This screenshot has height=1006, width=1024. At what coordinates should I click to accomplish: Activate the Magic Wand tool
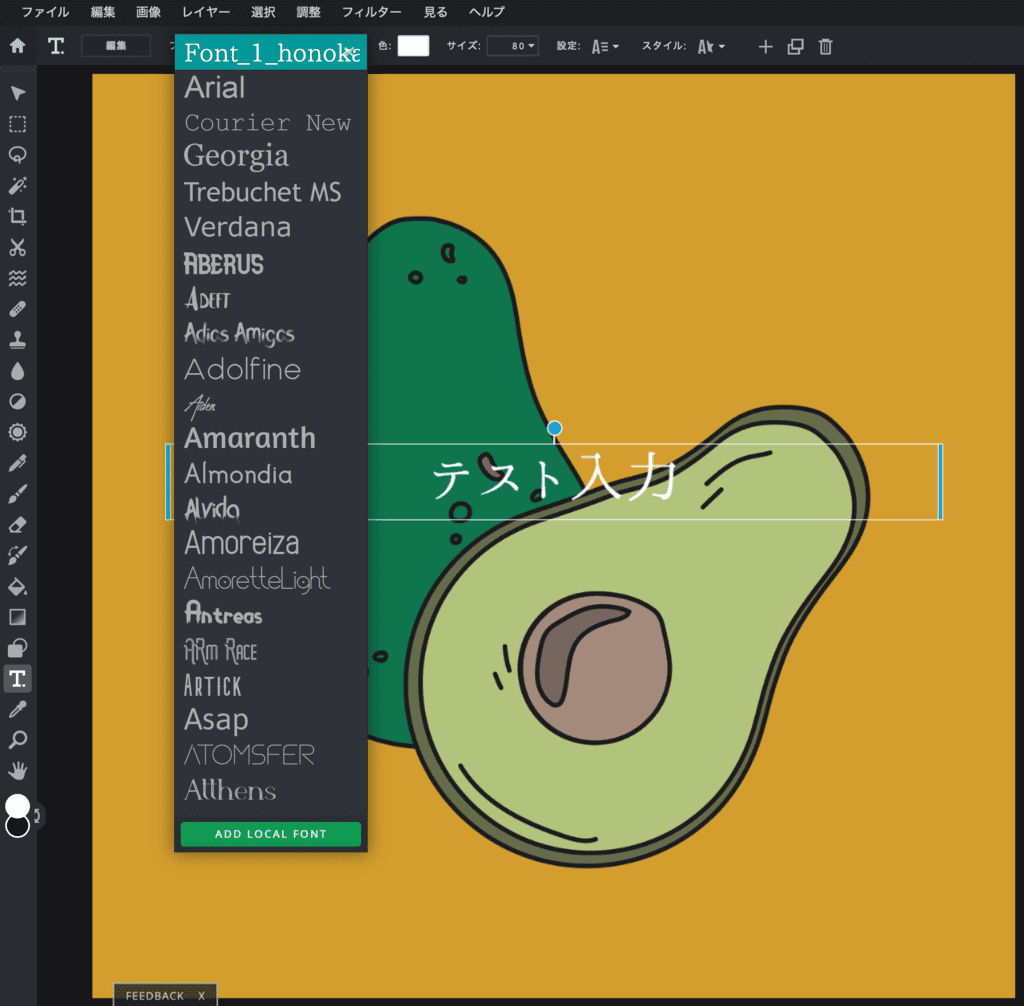tap(17, 186)
